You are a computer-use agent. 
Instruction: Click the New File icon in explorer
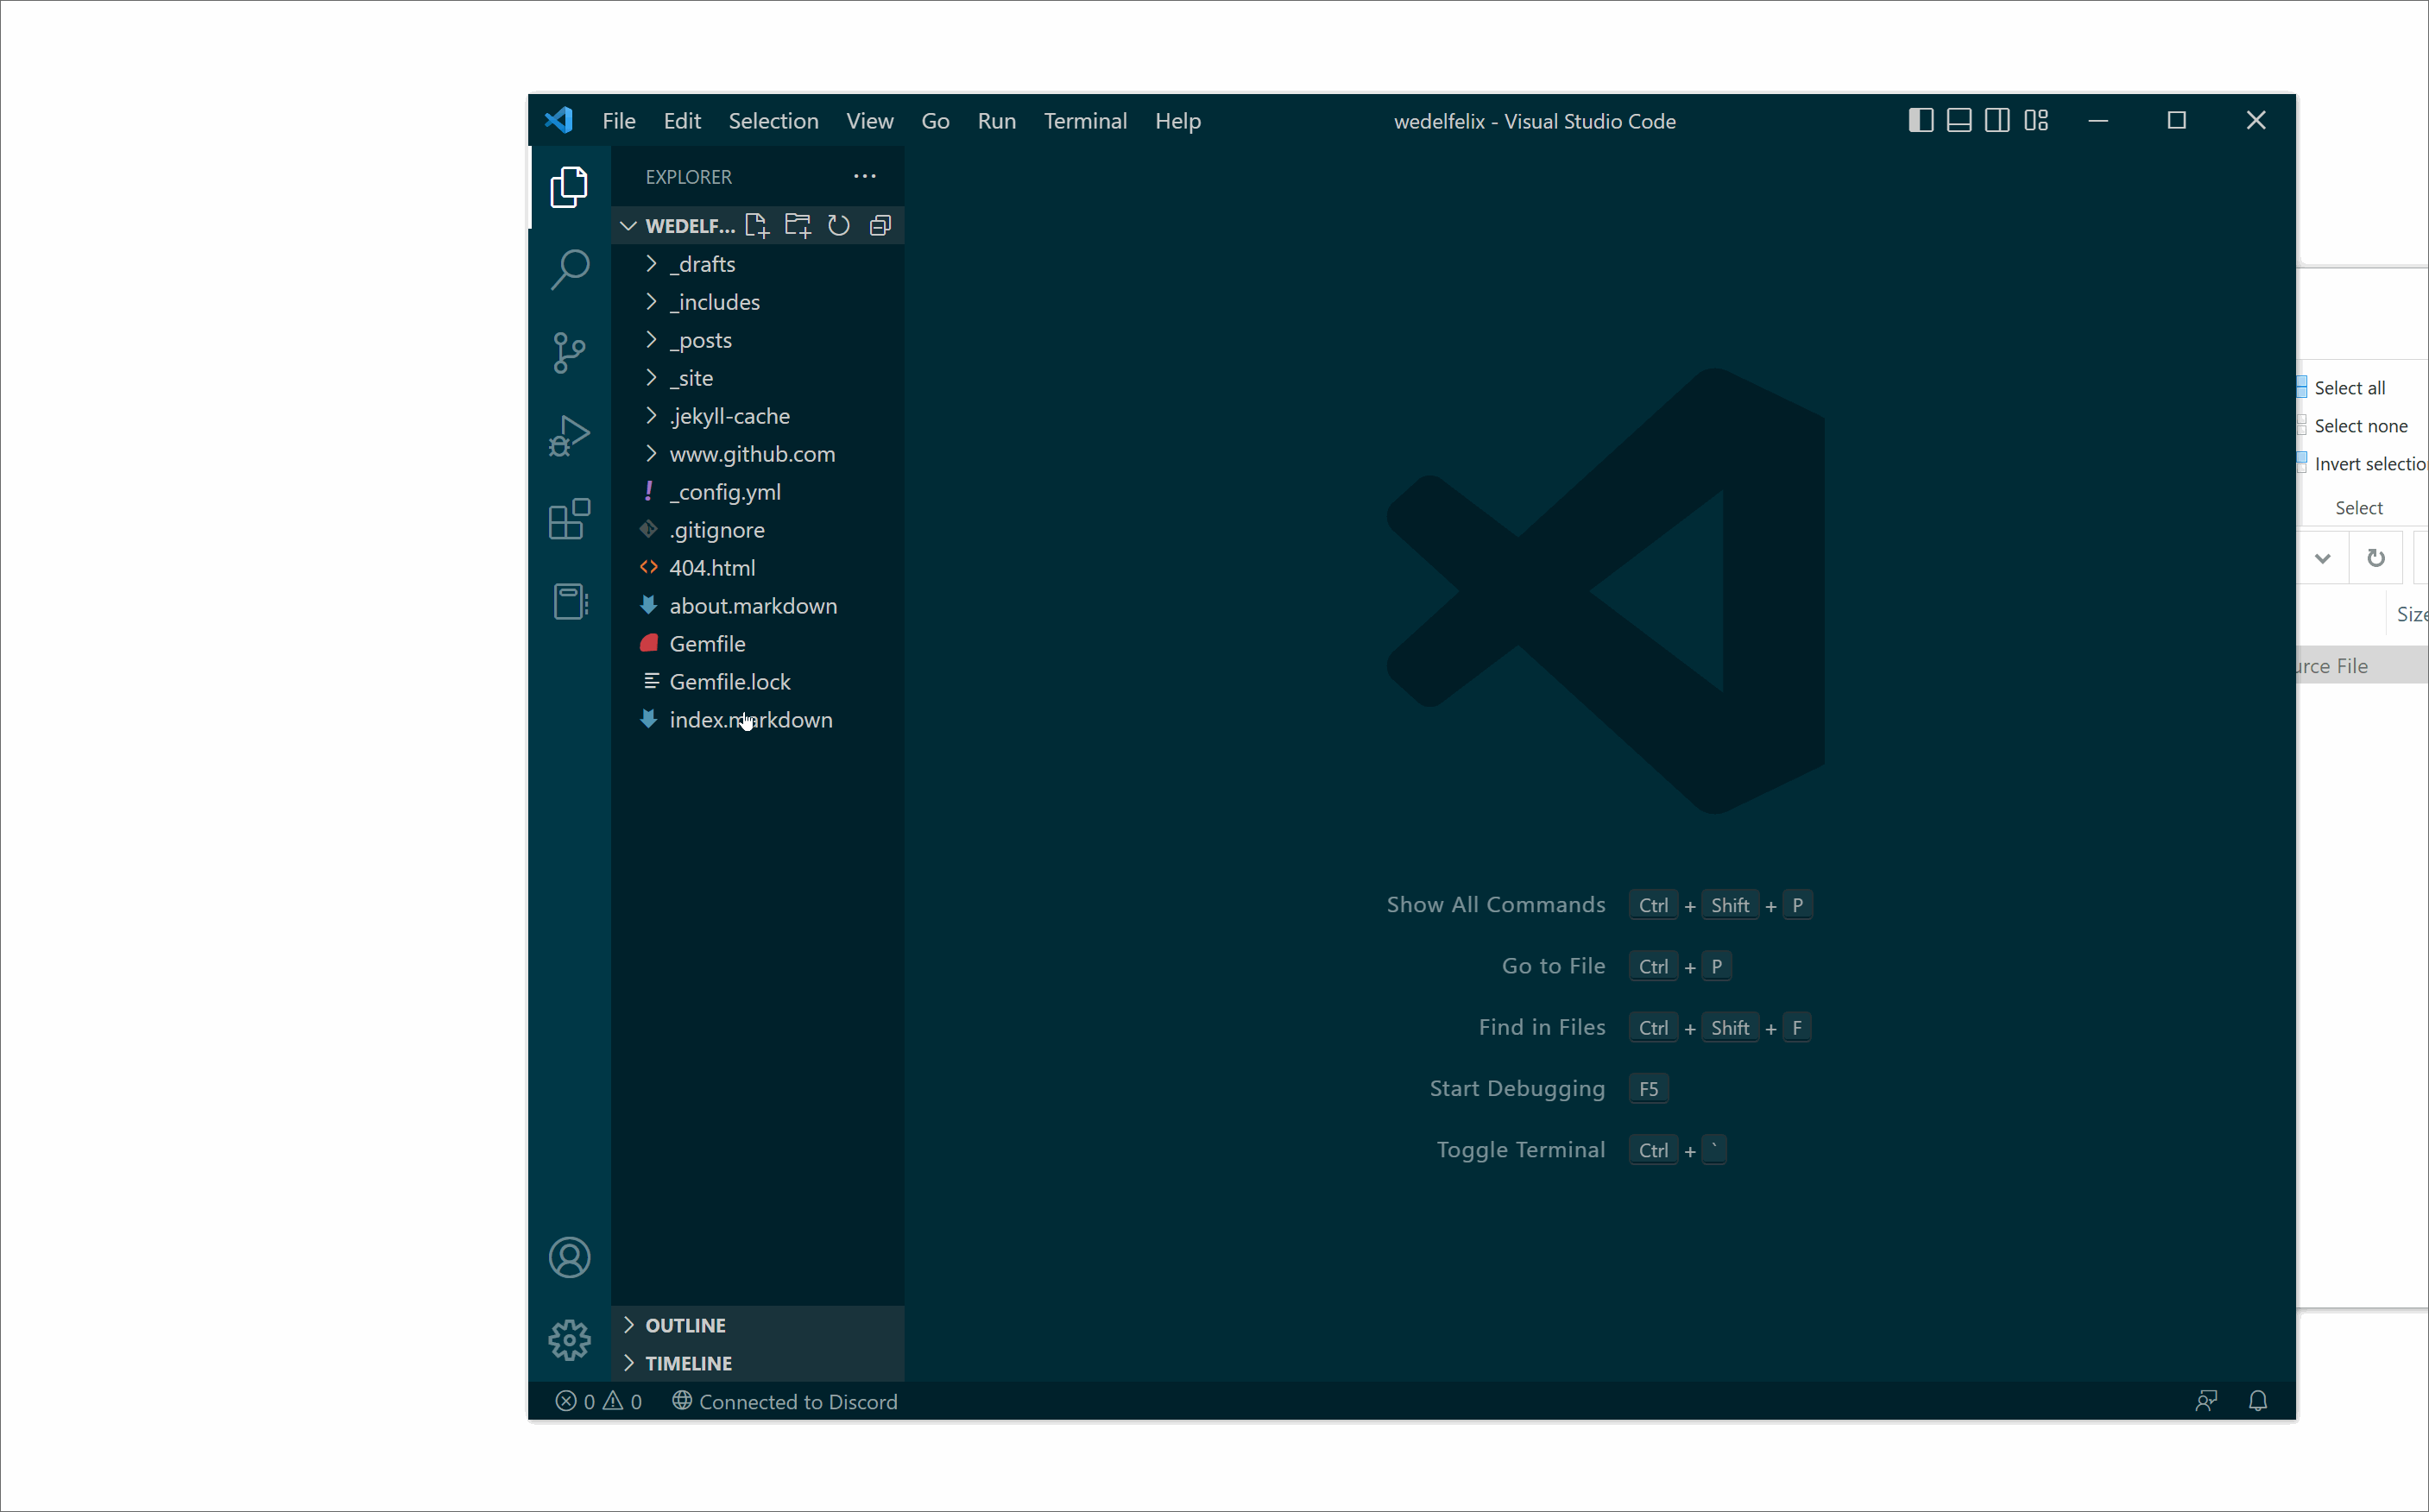point(757,226)
